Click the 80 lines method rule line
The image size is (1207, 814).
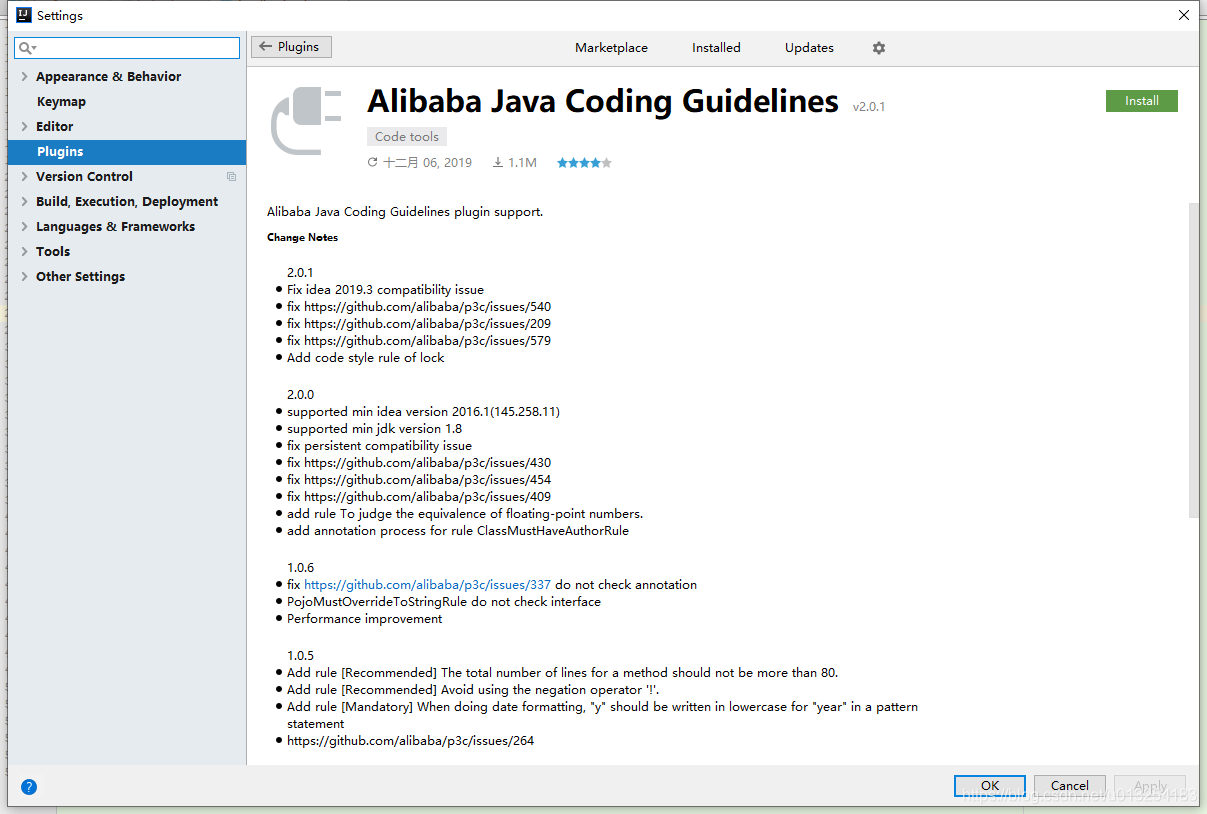point(562,673)
